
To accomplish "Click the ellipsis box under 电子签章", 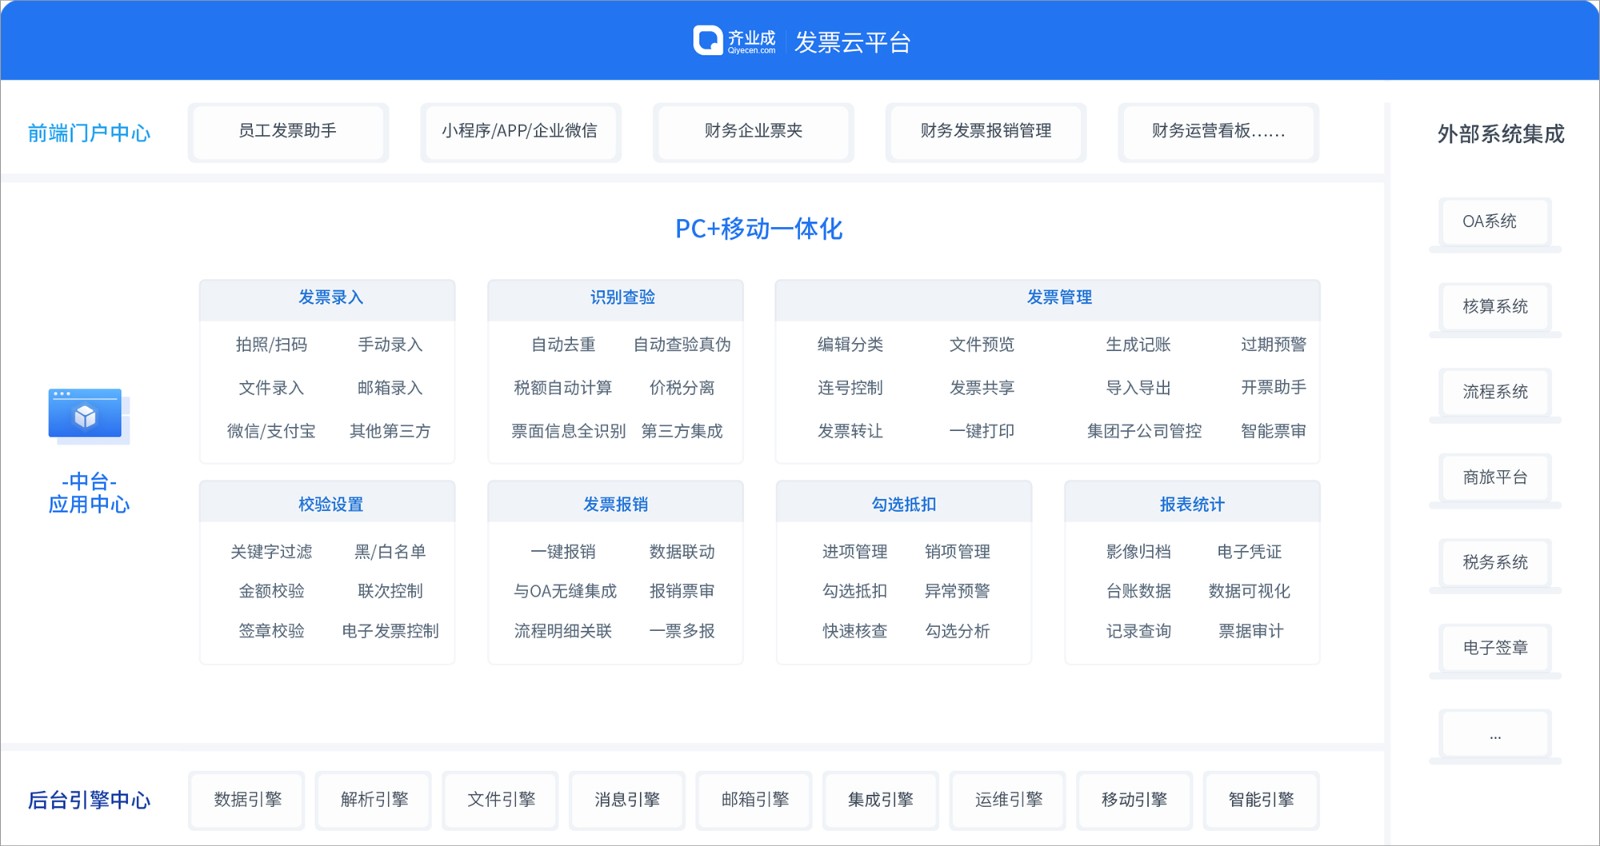I will coord(1495,734).
